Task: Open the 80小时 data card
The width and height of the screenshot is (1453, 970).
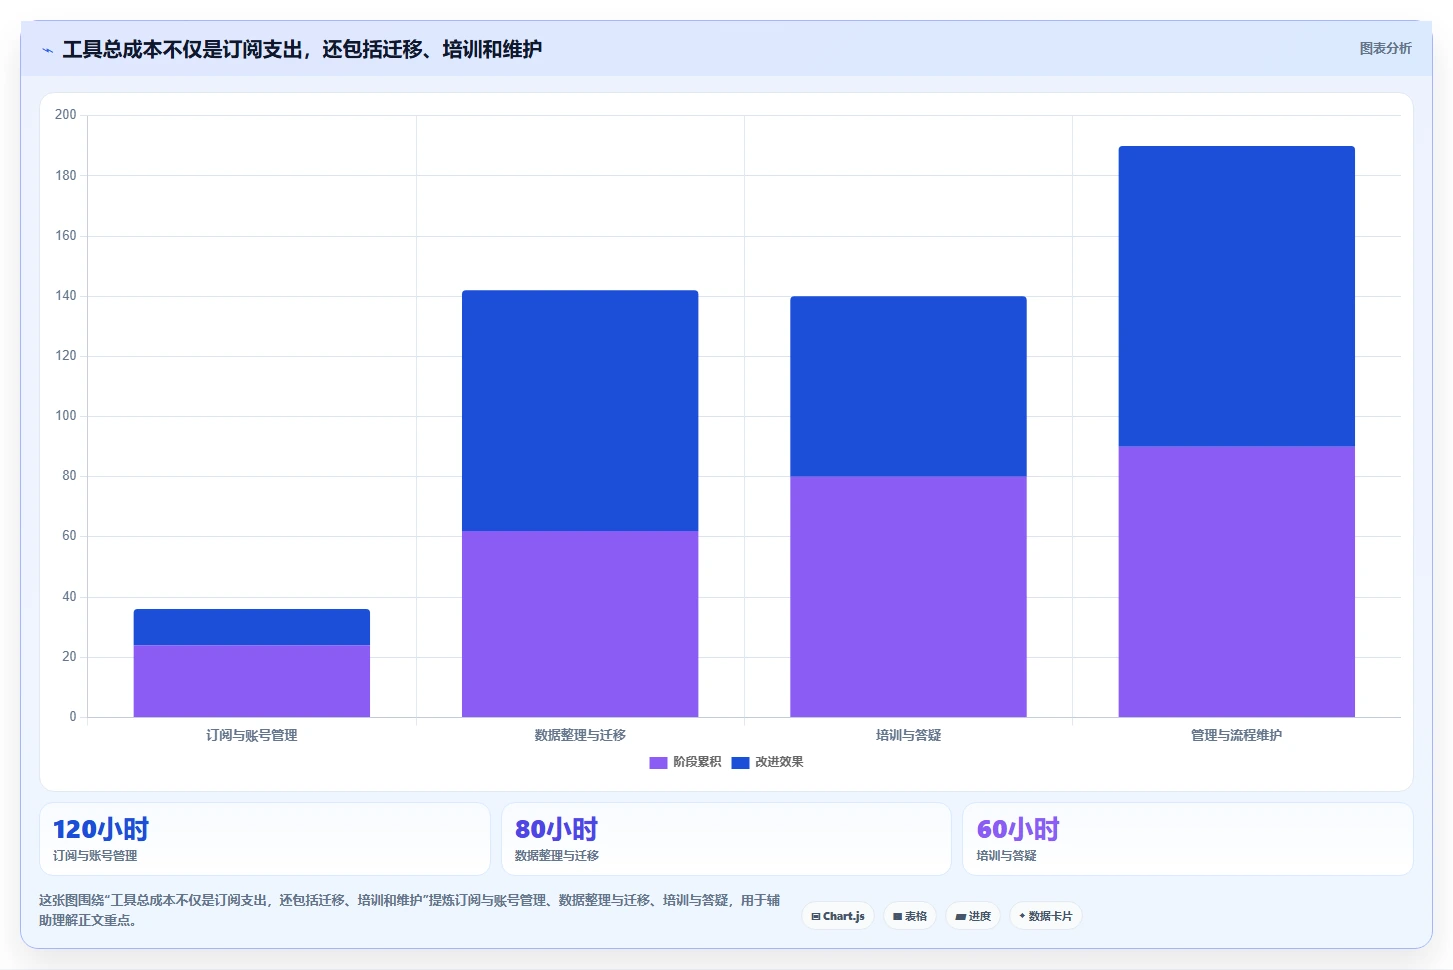Action: tap(726, 839)
